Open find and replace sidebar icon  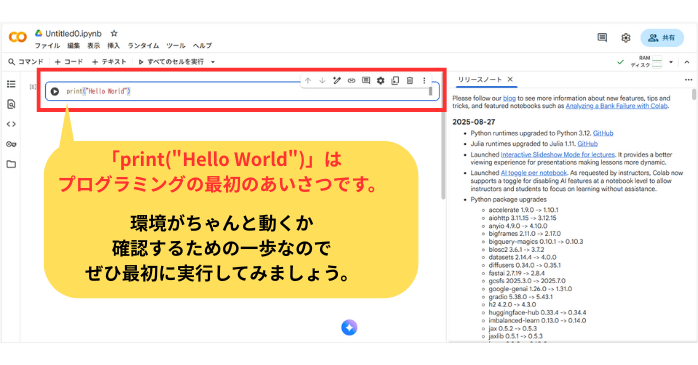pos(12,104)
